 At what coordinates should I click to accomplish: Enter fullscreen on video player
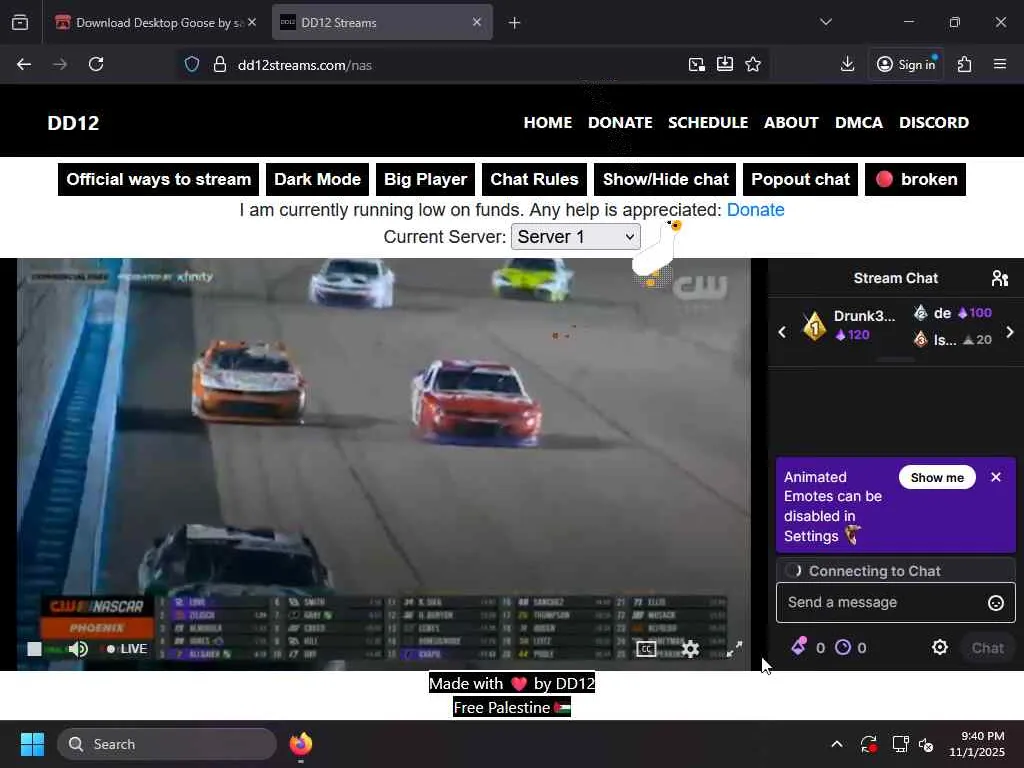(x=735, y=648)
